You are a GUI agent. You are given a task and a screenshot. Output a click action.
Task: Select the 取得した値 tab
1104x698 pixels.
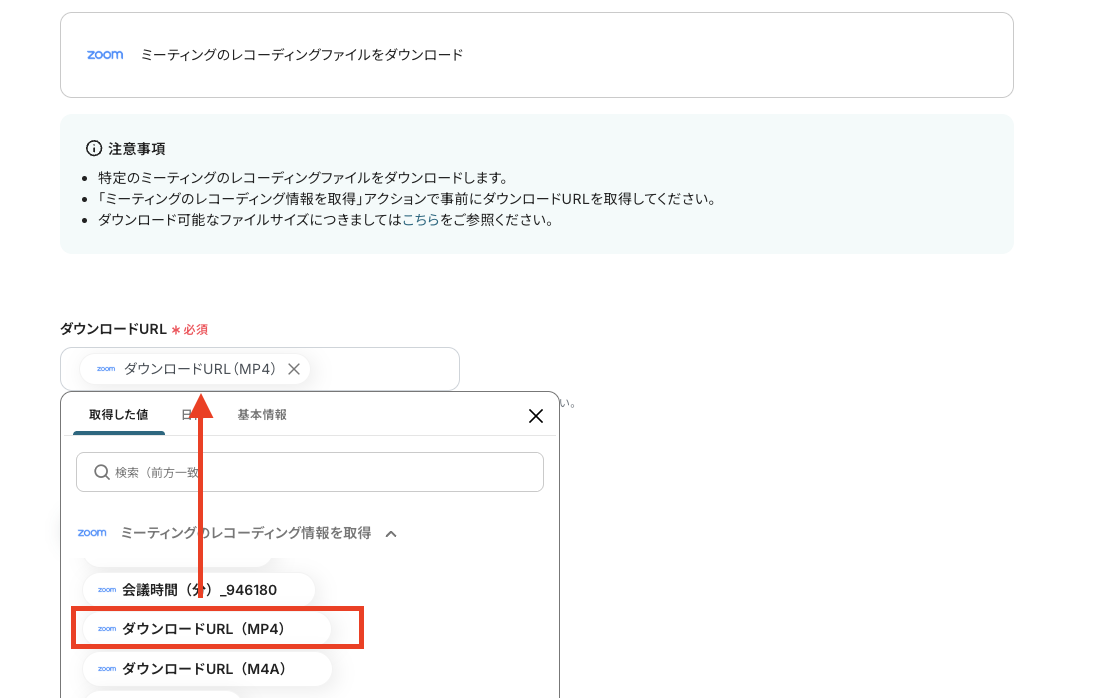(x=117, y=414)
